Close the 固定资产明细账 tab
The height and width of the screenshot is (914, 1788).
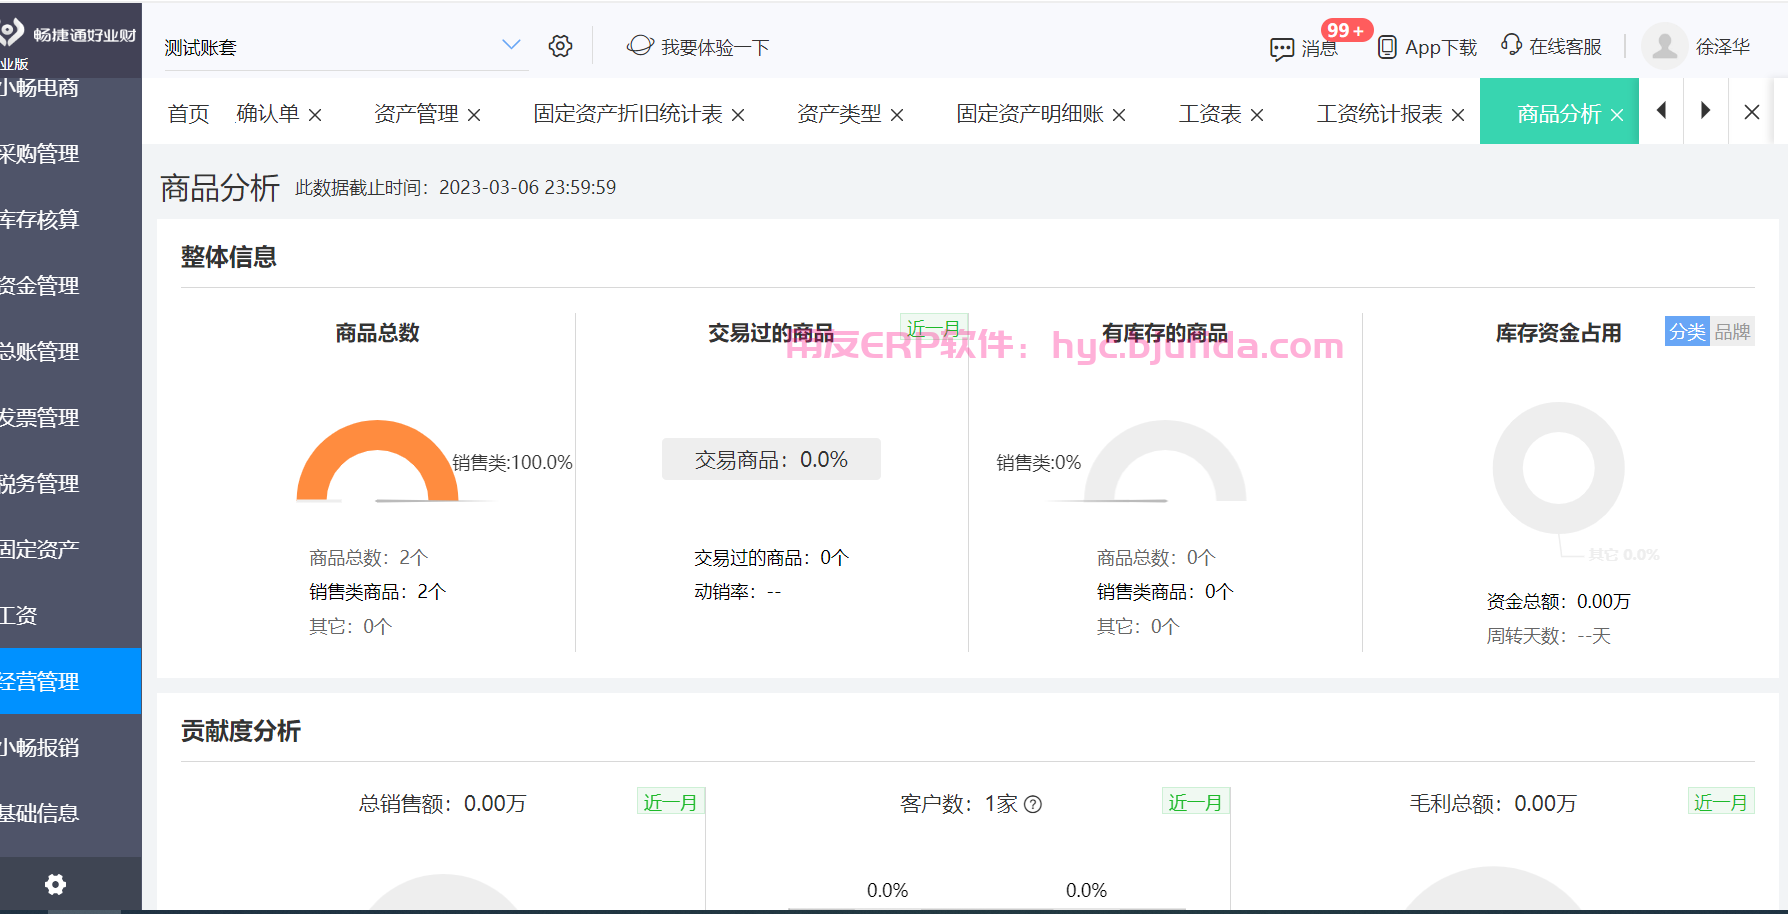[1119, 115]
